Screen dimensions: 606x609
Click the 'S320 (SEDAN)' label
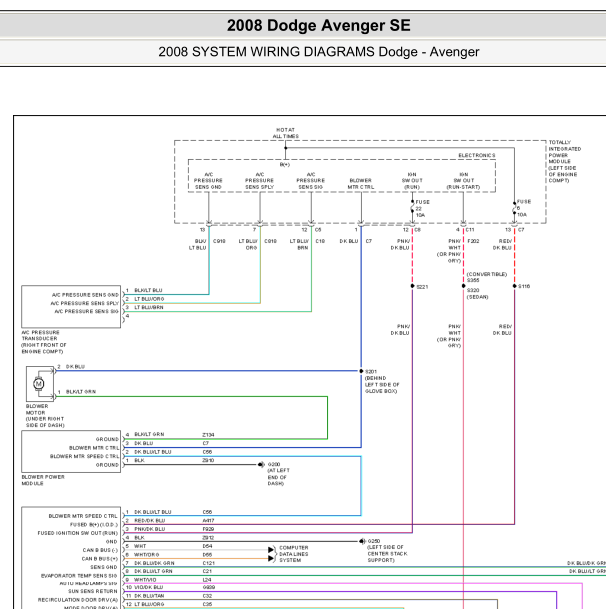(477, 294)
